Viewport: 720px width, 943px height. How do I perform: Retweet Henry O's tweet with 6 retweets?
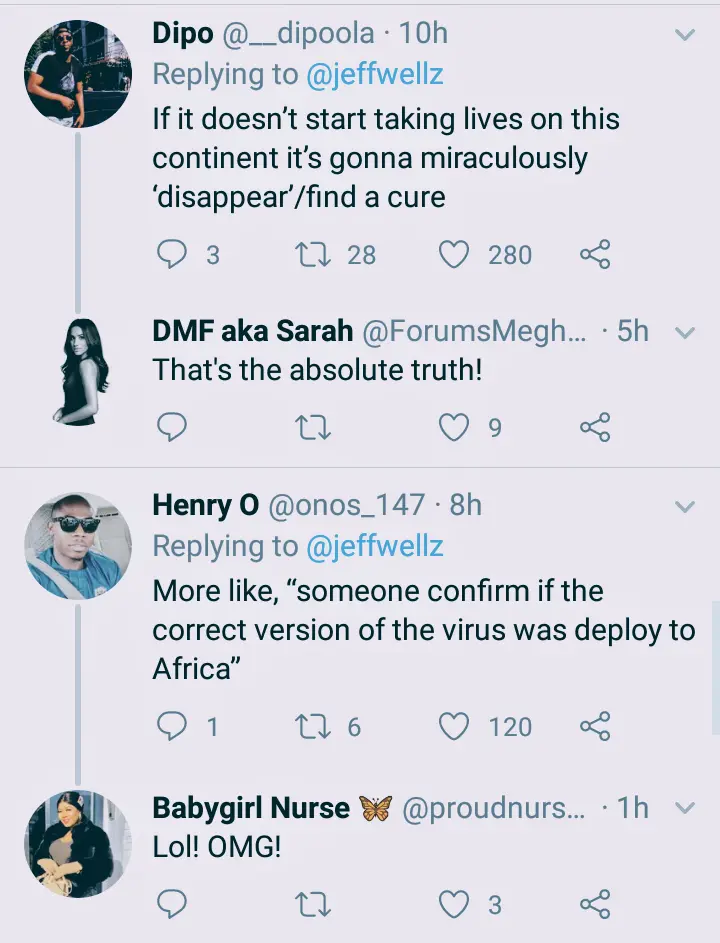(x=315, y=726)
